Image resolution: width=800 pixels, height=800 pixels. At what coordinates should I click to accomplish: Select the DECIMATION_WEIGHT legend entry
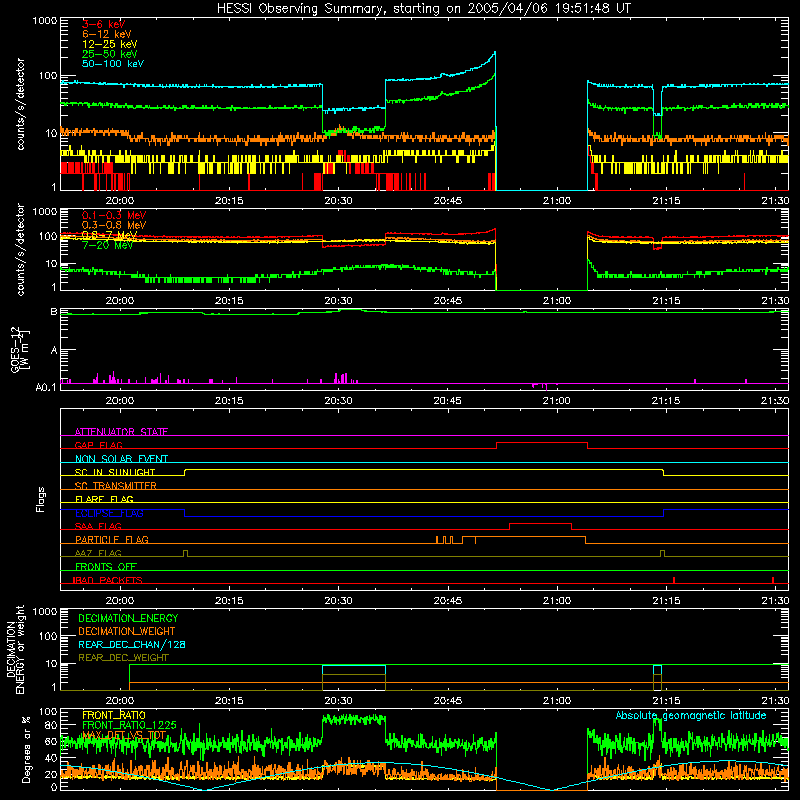[127, 631]
